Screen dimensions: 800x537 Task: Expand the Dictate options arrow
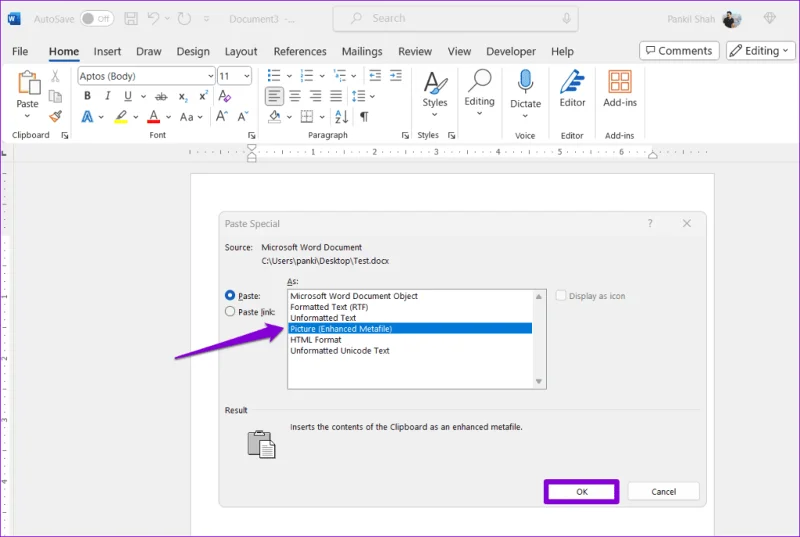pyautogui.click(x=525, y=116)
